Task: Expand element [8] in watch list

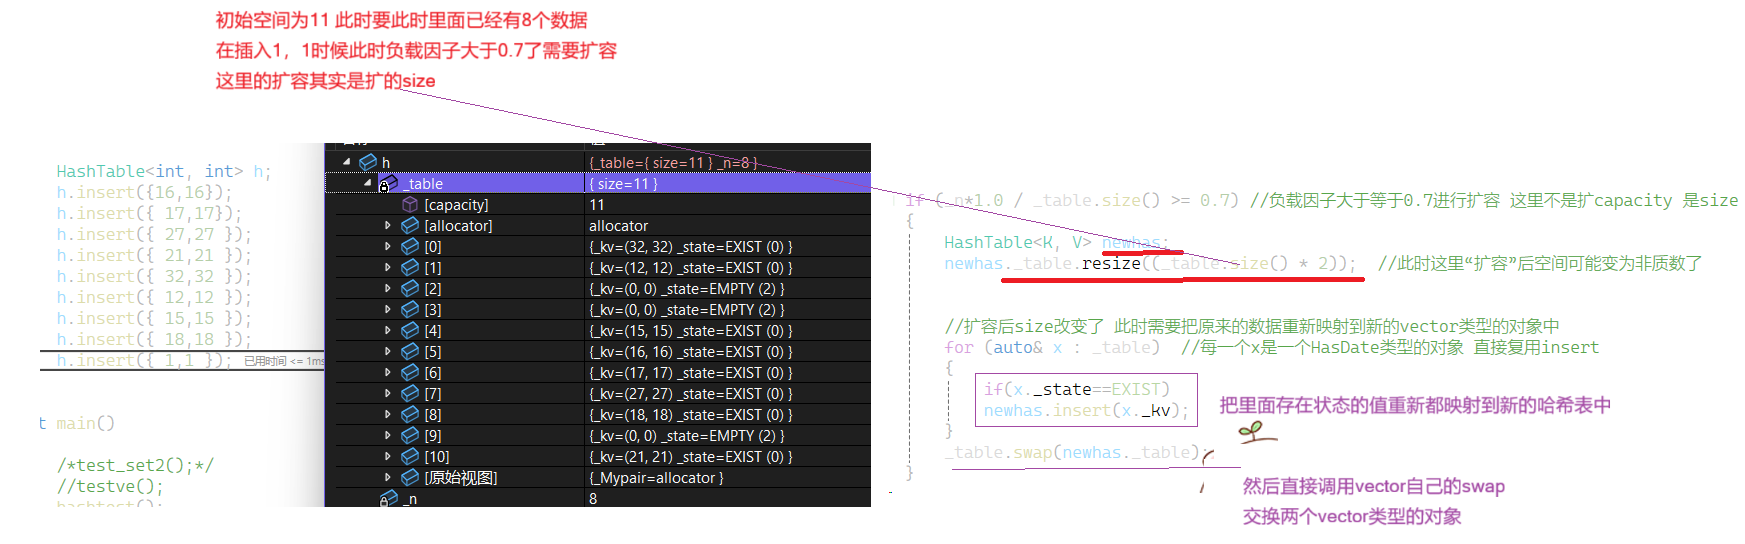Action: [x=388, y=414]
